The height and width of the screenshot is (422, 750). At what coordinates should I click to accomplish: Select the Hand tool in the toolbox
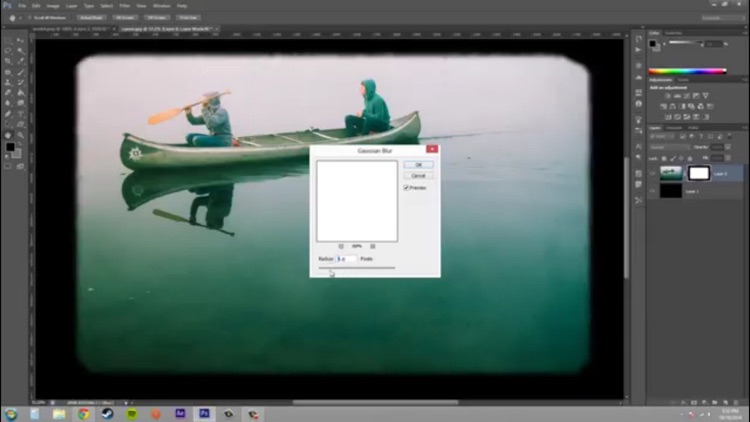[8, 135]
